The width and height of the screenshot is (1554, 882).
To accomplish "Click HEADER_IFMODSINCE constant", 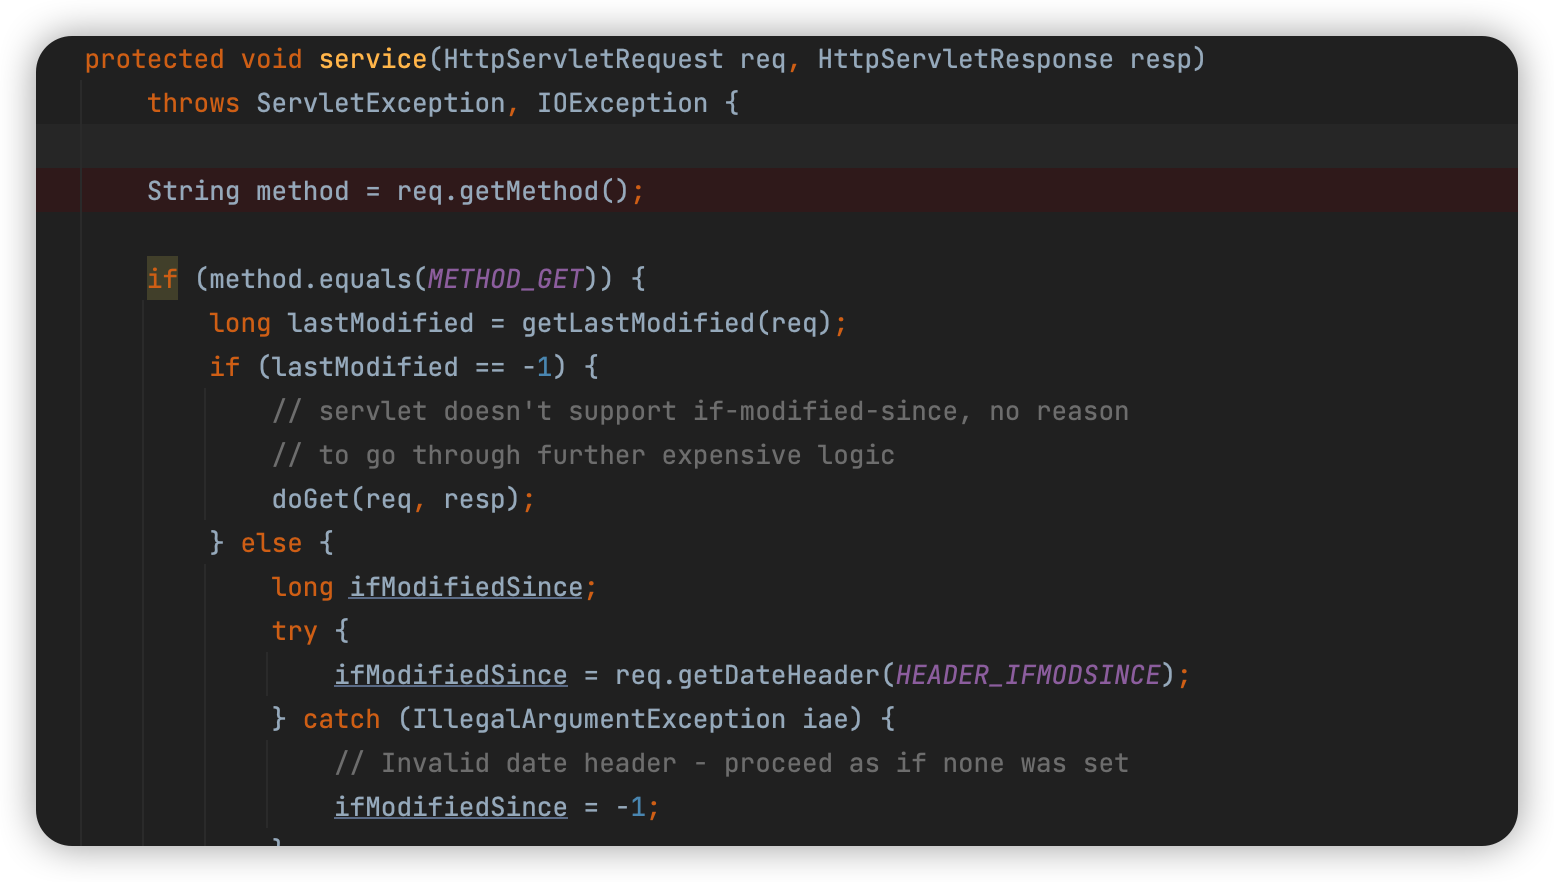I will pos(1028,675).
